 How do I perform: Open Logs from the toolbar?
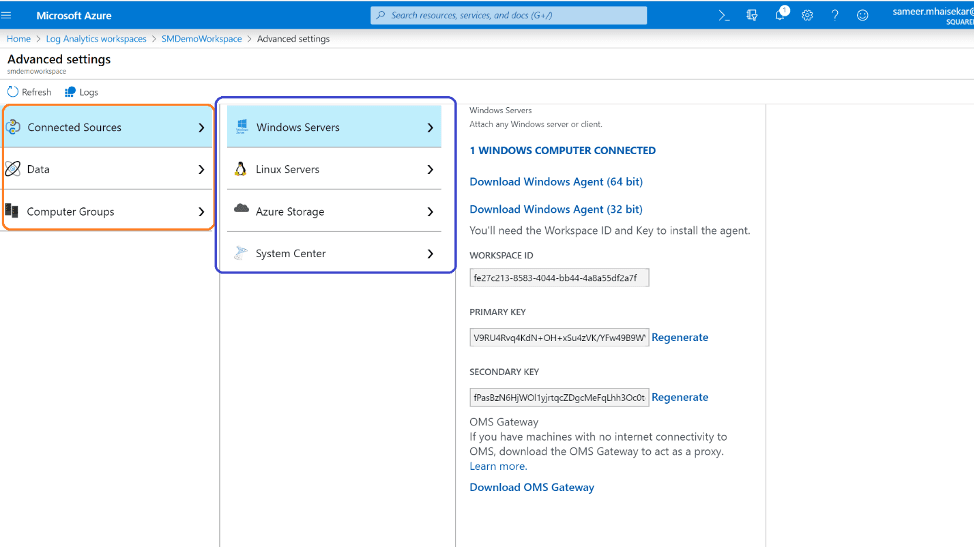82,92
